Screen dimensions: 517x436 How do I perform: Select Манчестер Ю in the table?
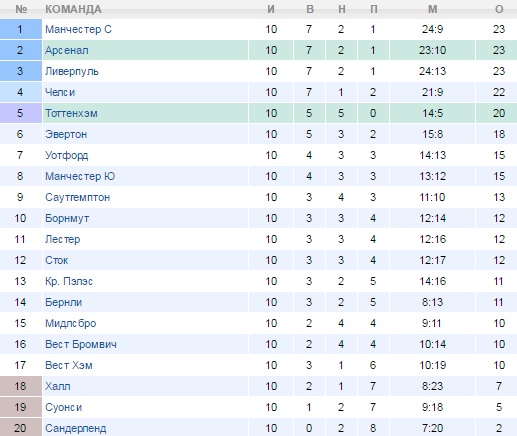[80, 176]
